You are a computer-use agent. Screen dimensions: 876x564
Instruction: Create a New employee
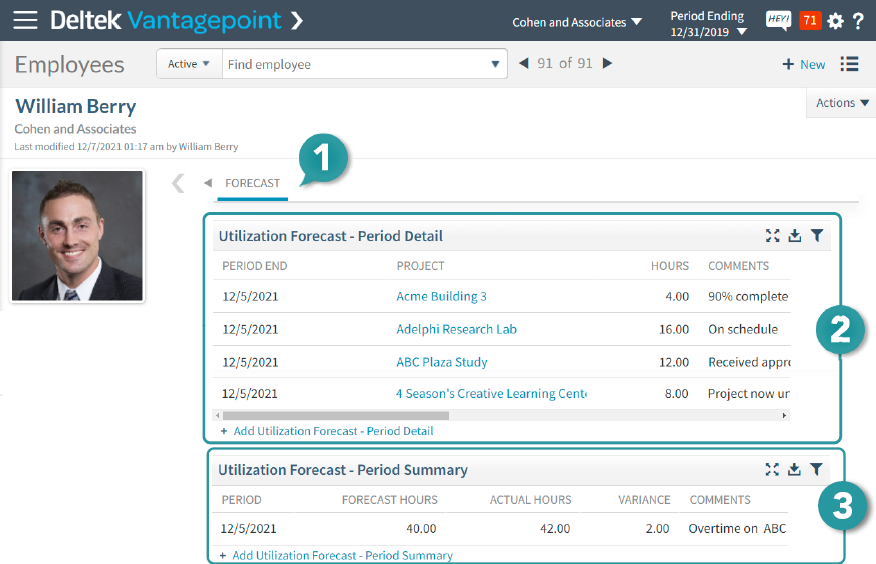tap(803, 65)
